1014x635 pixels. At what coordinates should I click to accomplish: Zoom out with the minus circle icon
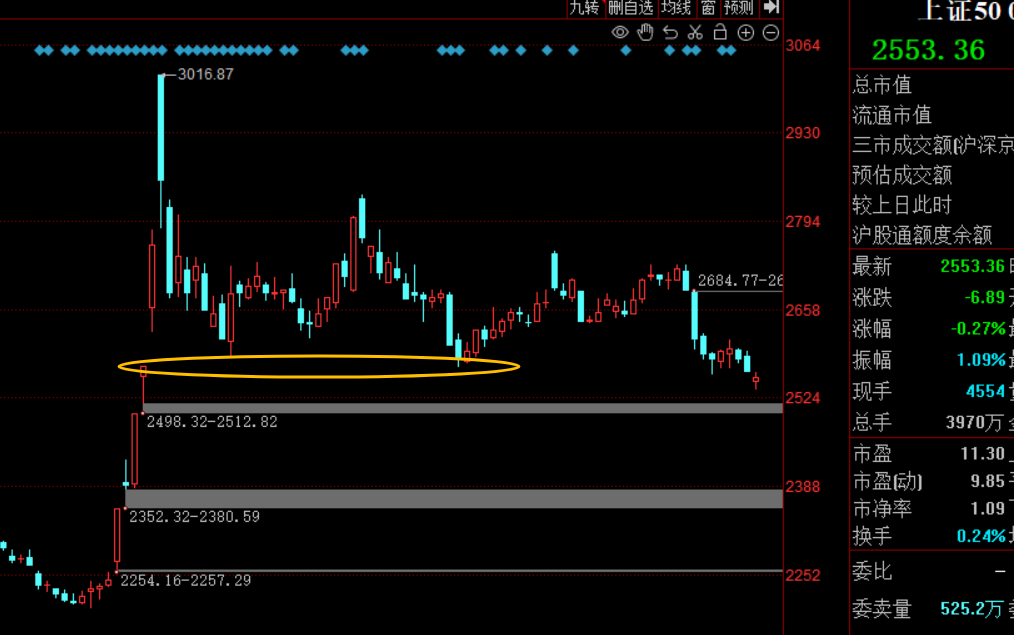point(771,32)
